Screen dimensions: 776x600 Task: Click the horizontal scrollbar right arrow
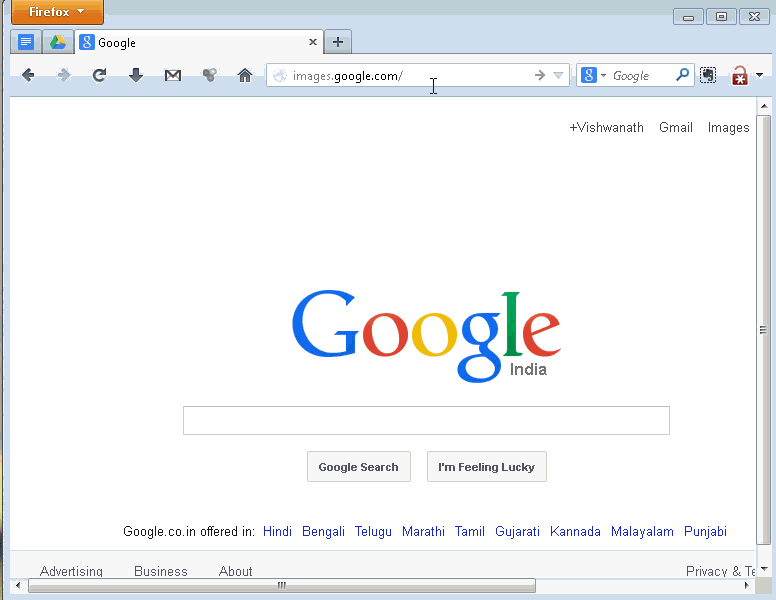click(746, 586)
